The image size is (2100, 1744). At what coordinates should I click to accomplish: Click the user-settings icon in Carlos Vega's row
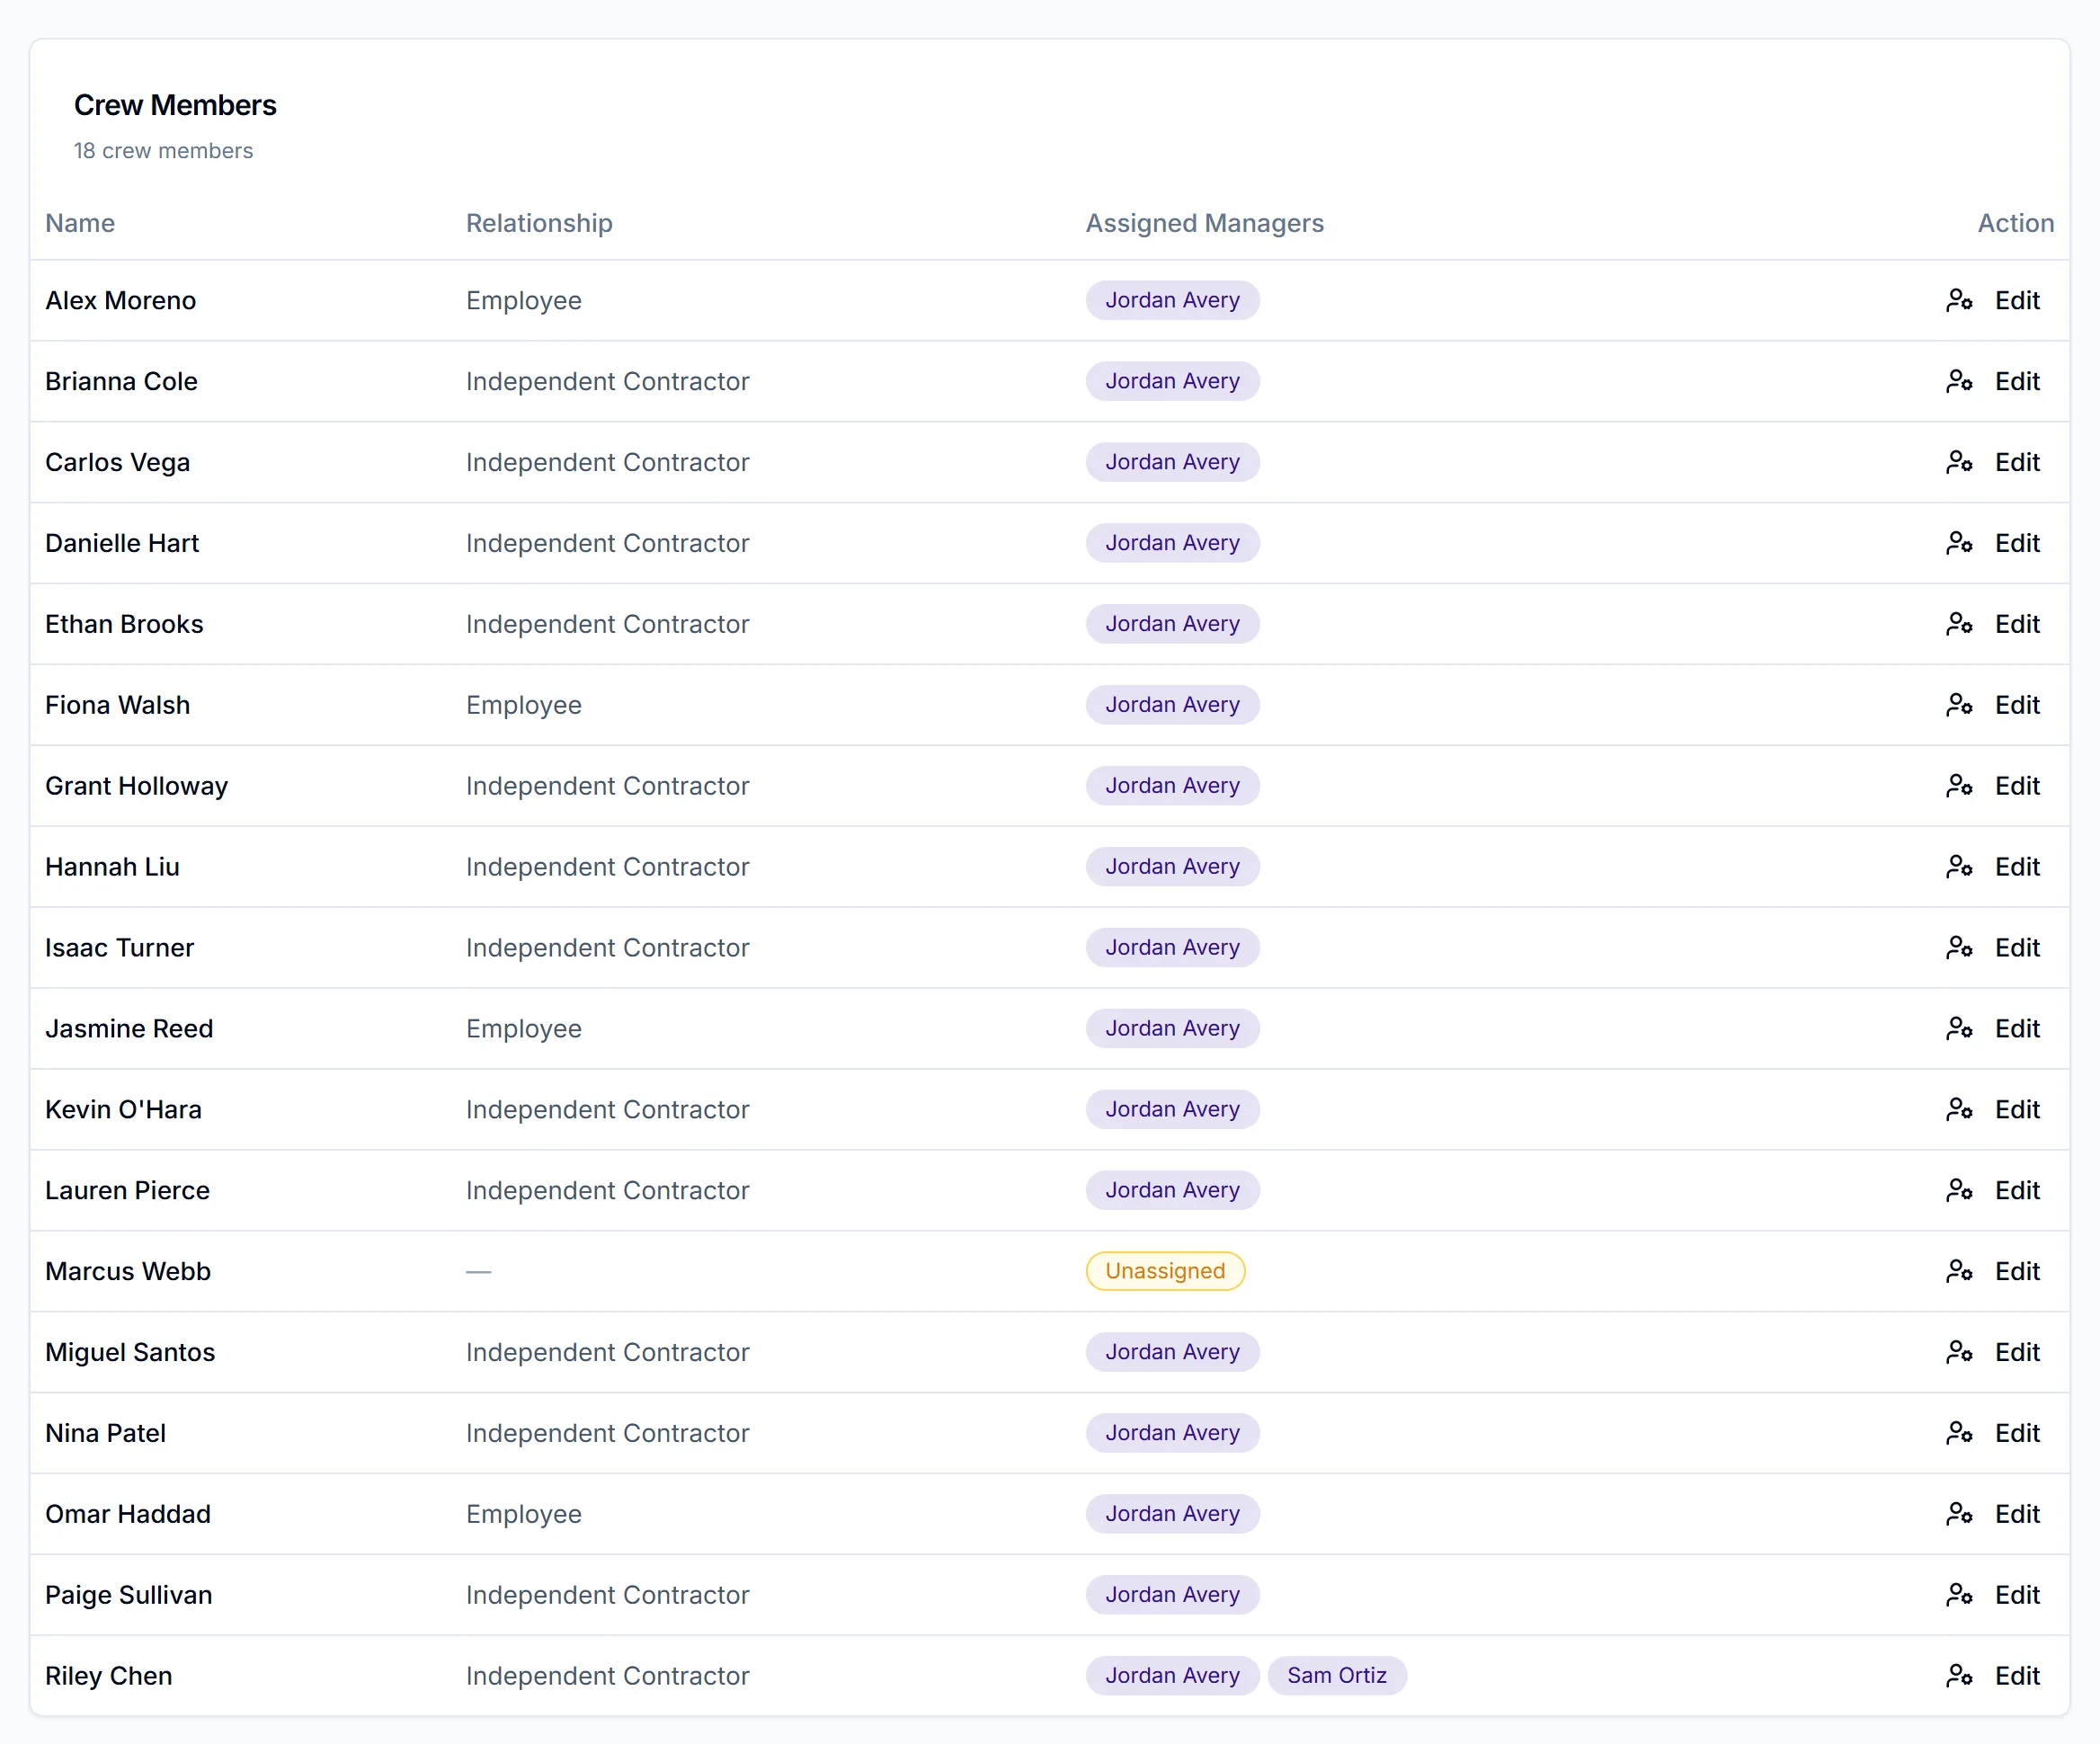[1959, 462]
